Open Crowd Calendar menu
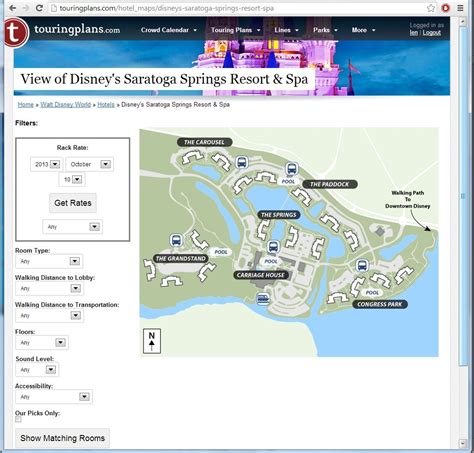The width and height of the screenshot is (474, 453). (x=169, y=30)
